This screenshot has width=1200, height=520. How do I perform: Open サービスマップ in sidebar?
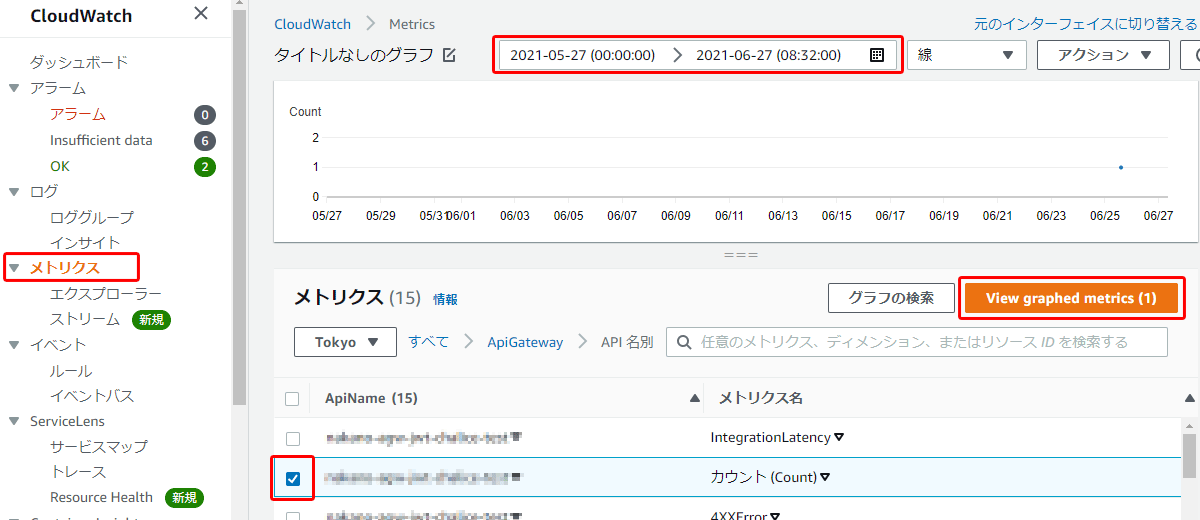[x=99, y=446]
